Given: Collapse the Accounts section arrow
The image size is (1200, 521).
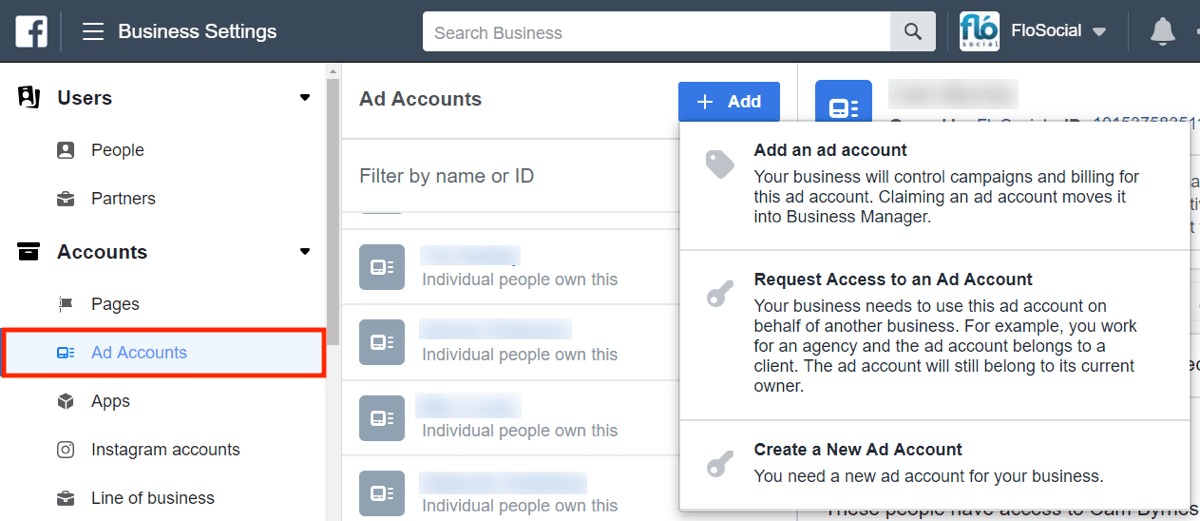Looking at the screenshot, I should click(305, 252).
